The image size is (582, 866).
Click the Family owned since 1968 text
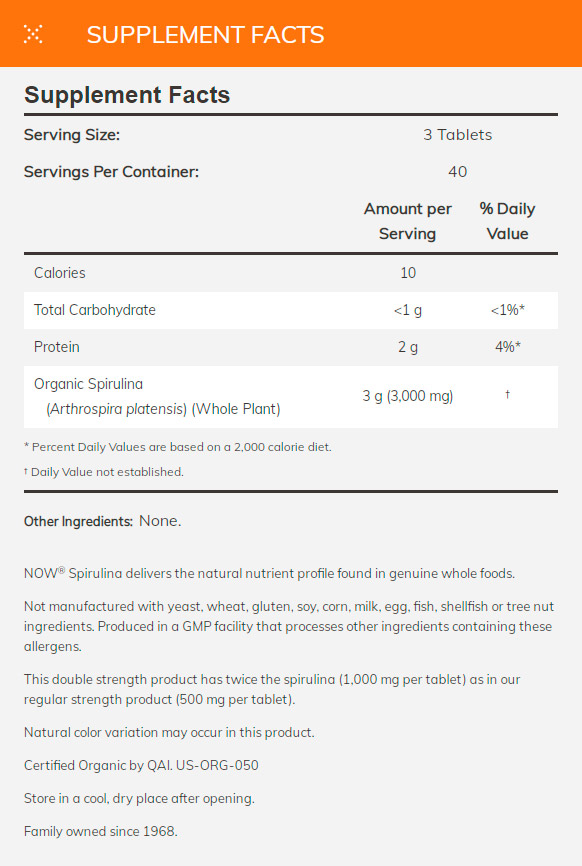point(100,831)
